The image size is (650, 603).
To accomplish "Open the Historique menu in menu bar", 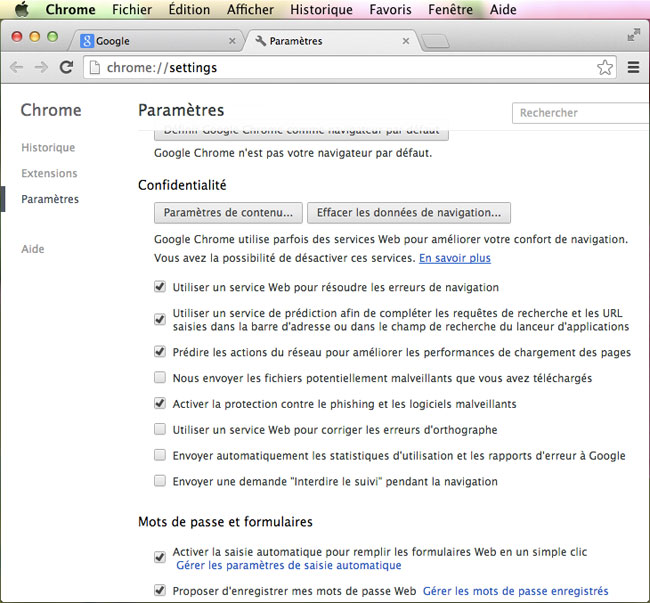I will coord(321,9).
